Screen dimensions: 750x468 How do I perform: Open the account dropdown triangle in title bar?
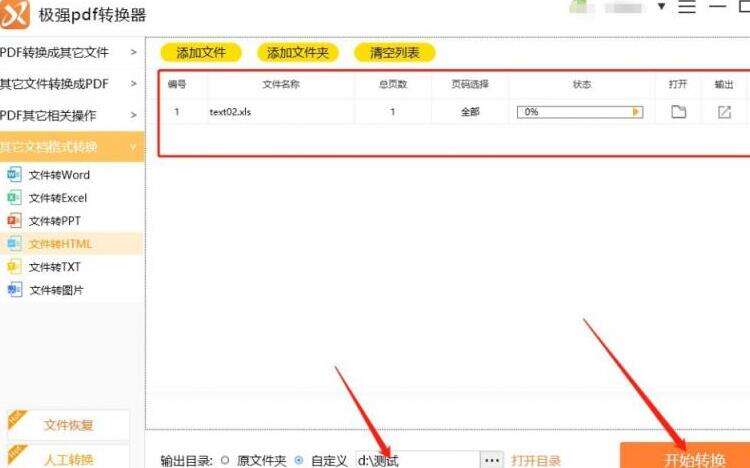(x=662, y=6)
